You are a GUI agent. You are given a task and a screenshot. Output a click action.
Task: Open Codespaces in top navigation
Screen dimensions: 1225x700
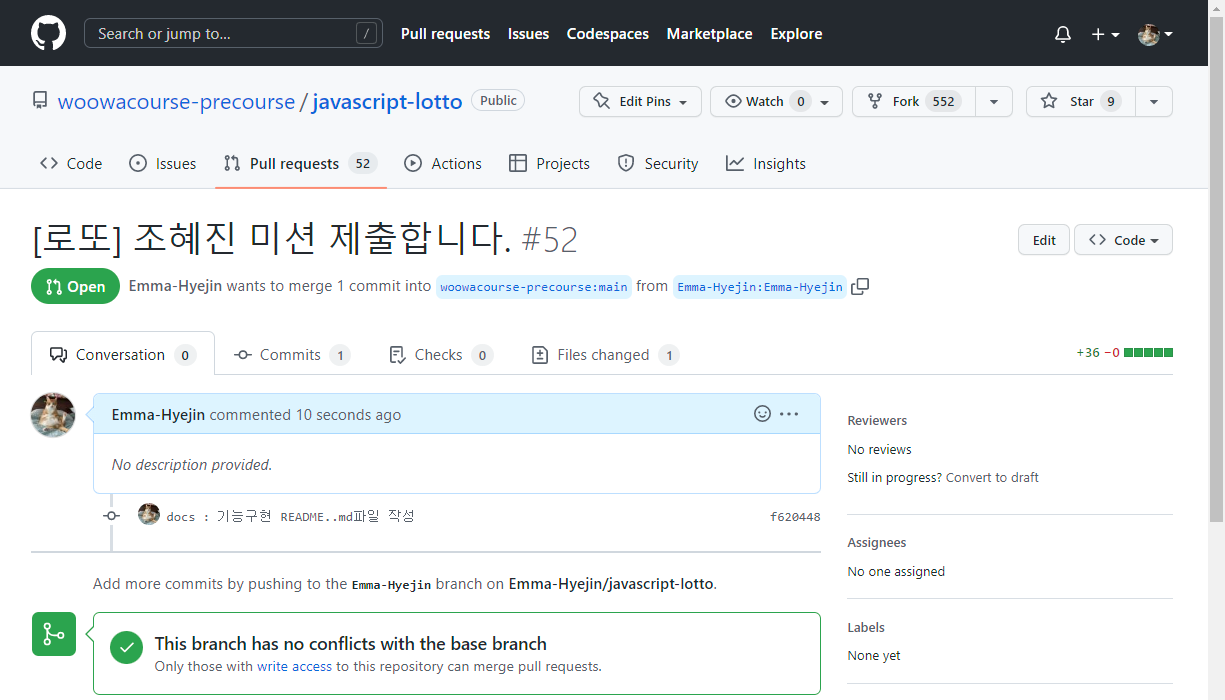point(608,34)
